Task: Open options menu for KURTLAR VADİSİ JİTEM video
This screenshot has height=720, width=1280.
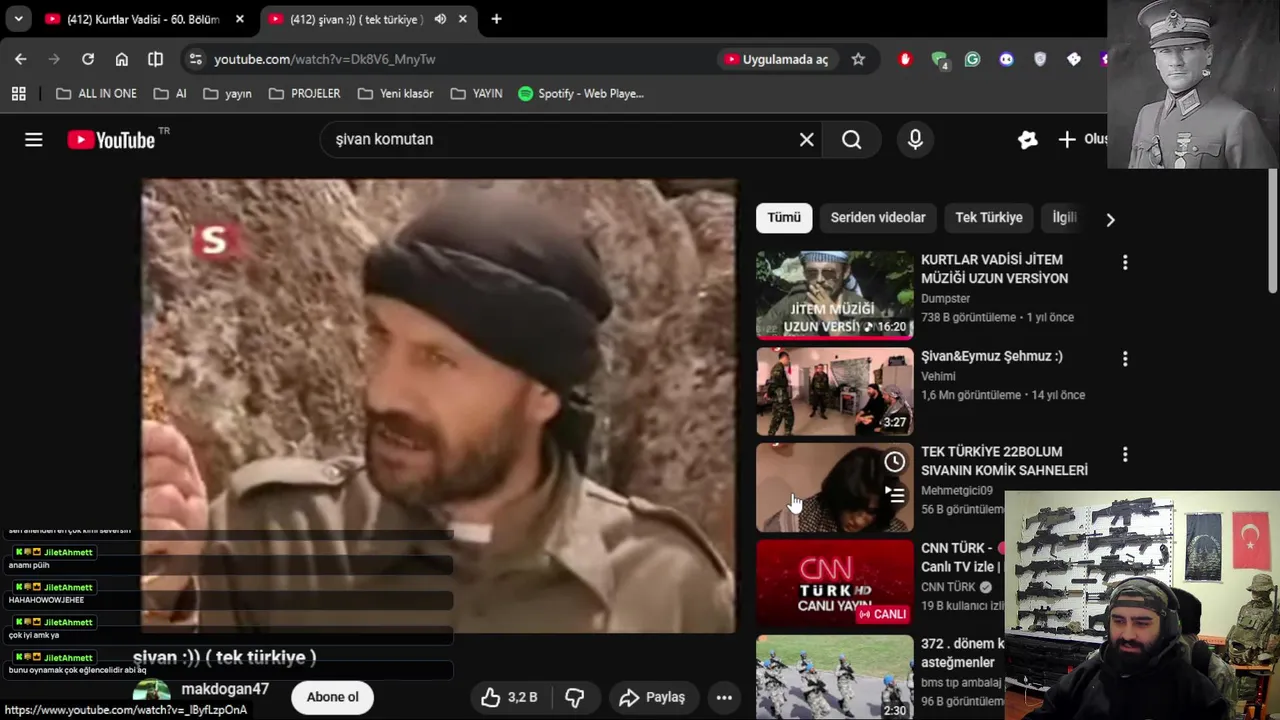Action: [1125, 262]
